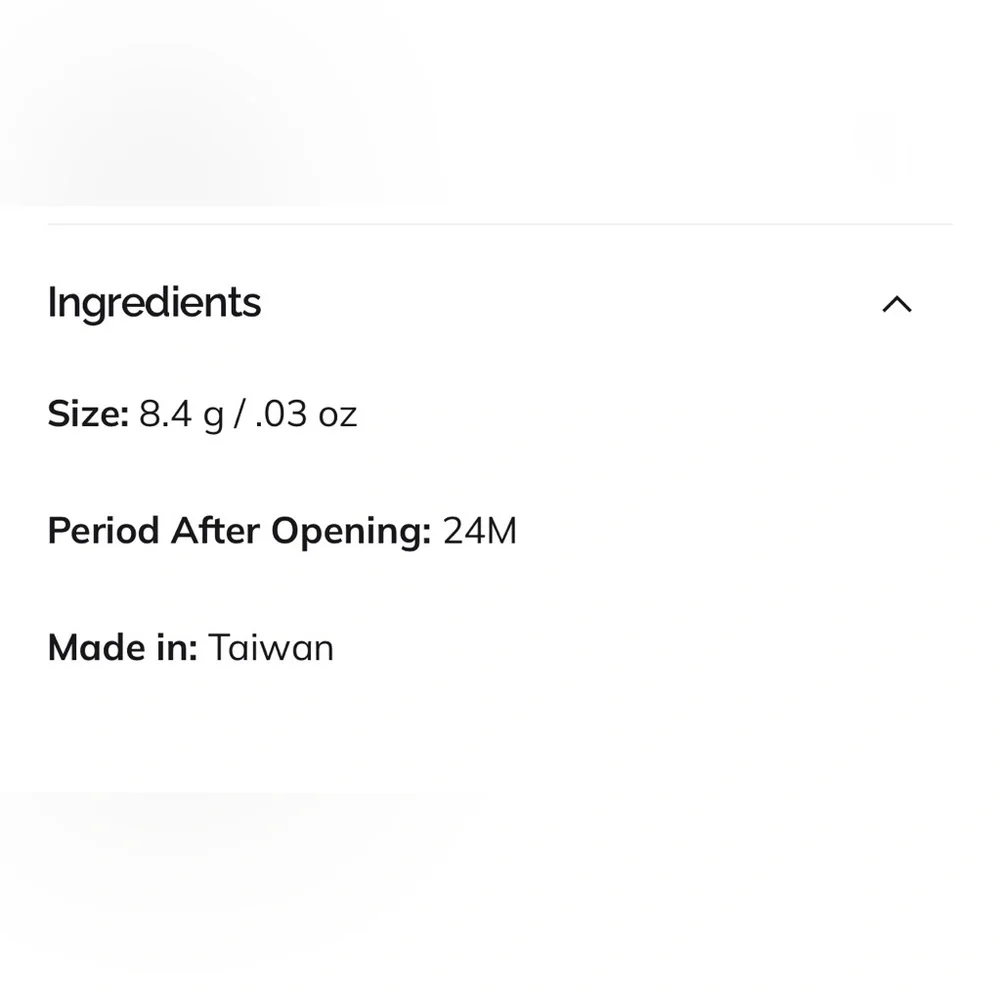Image resolution: width=1000 pixels, height=1000 pixels.
Task: Click the word After in the label
Action: pyautogui.click(x=216, y=531)
